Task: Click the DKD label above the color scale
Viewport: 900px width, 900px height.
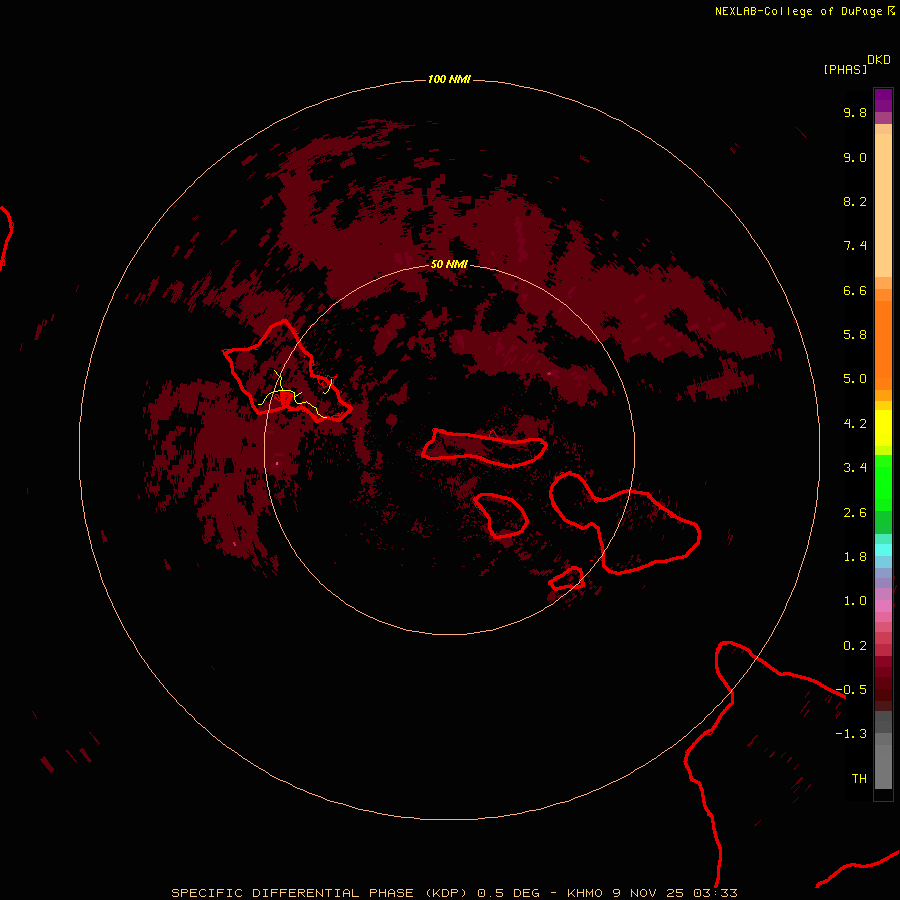Action: [x=879, y=60]
